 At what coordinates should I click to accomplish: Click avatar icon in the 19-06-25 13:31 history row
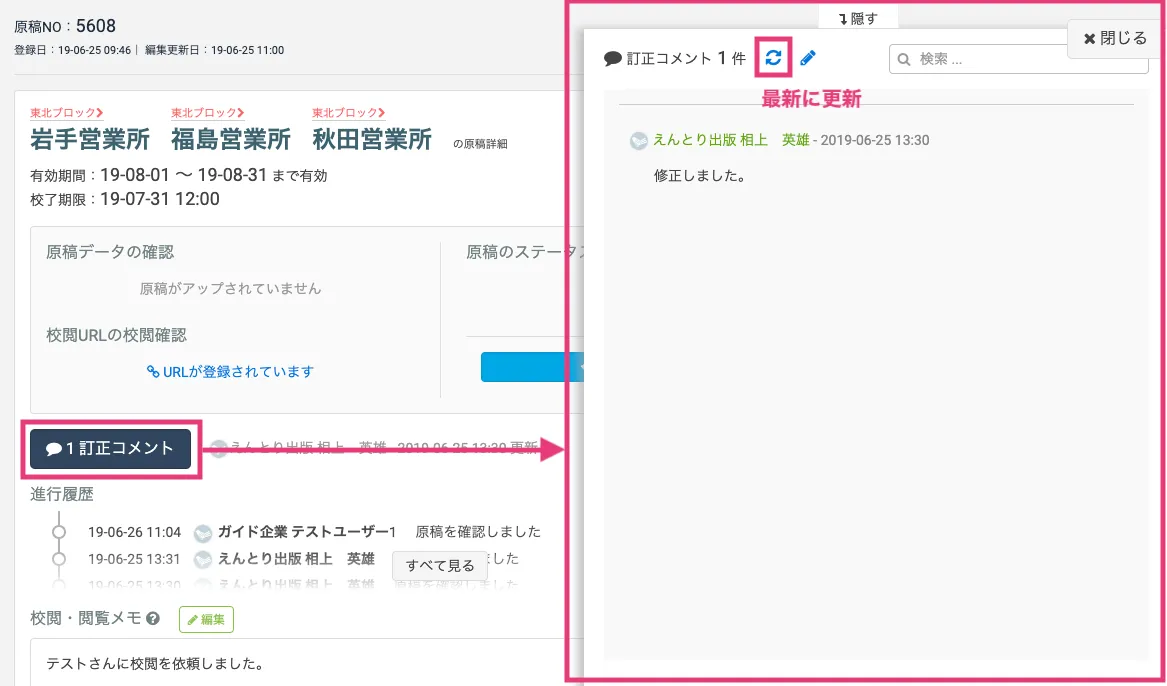[202, 560]
